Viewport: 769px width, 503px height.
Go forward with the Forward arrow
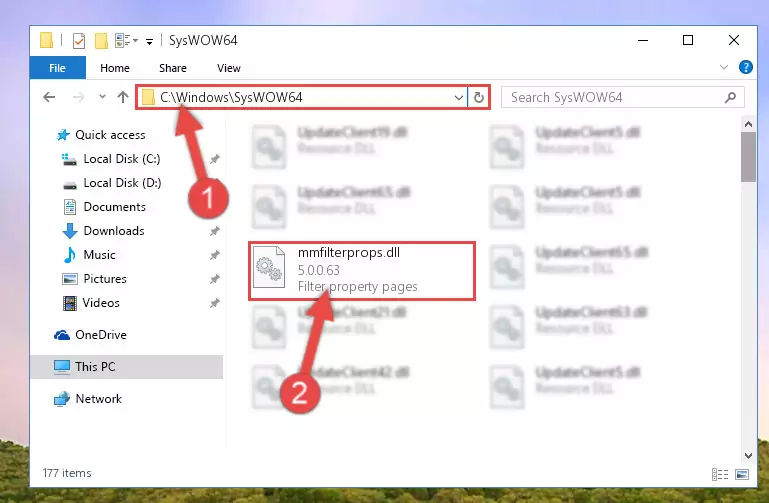pyautogui.click(x=78, y=97)
